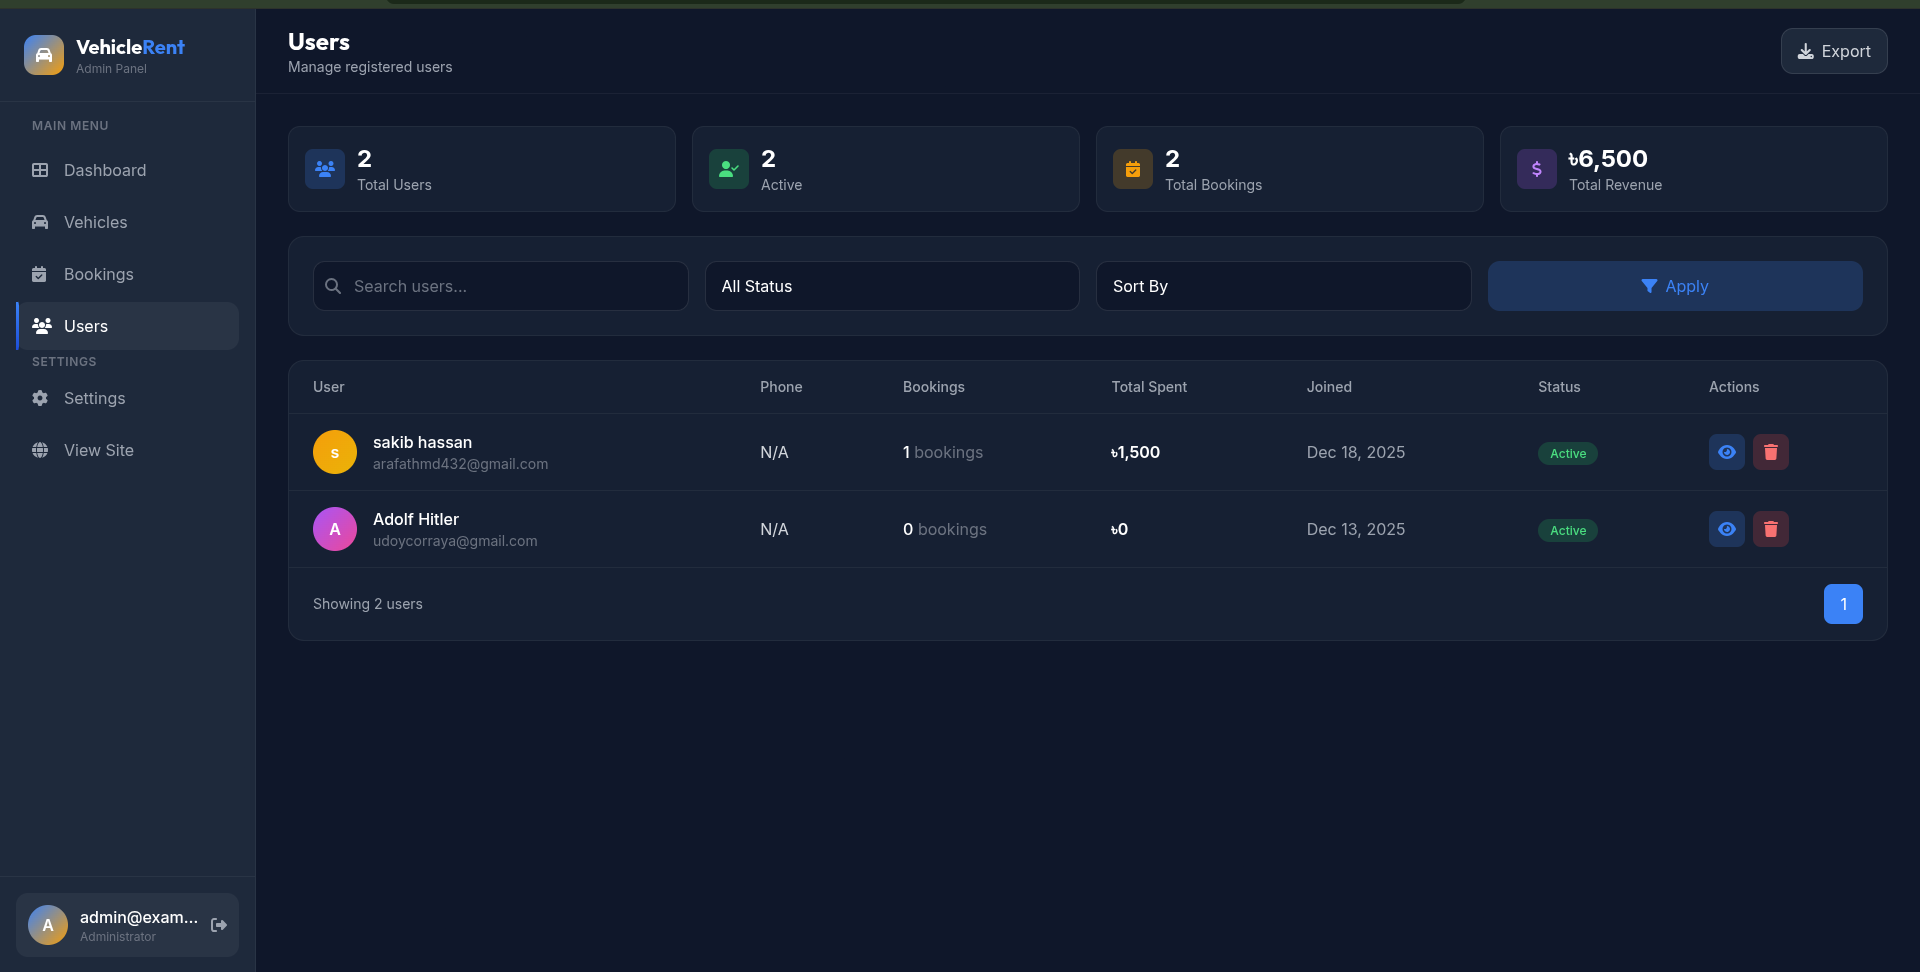Click the logout icon next to admin email
Image resolution: width=1920 pixels, height=972 pixels.
218,925
